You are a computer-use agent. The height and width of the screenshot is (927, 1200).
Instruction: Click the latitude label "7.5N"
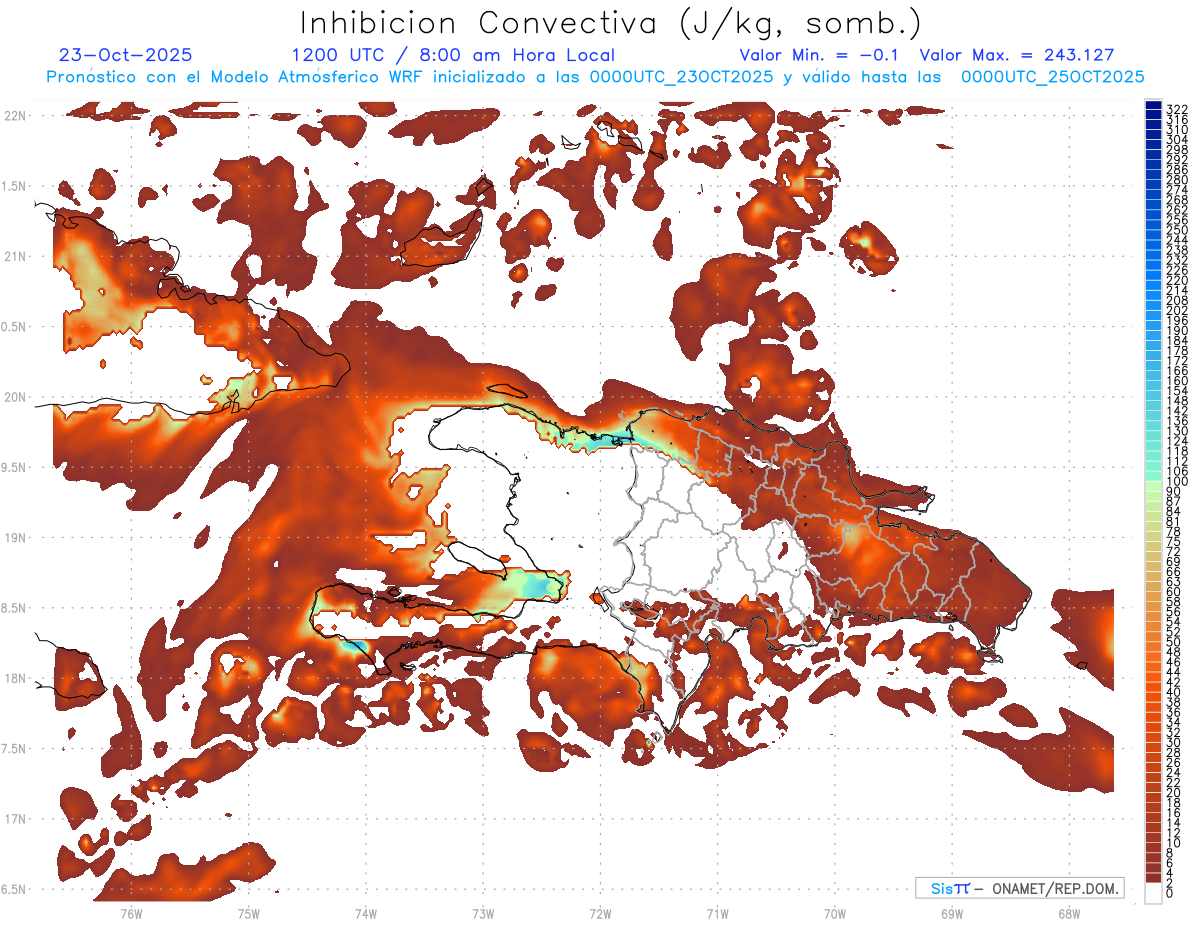(14, 748)
